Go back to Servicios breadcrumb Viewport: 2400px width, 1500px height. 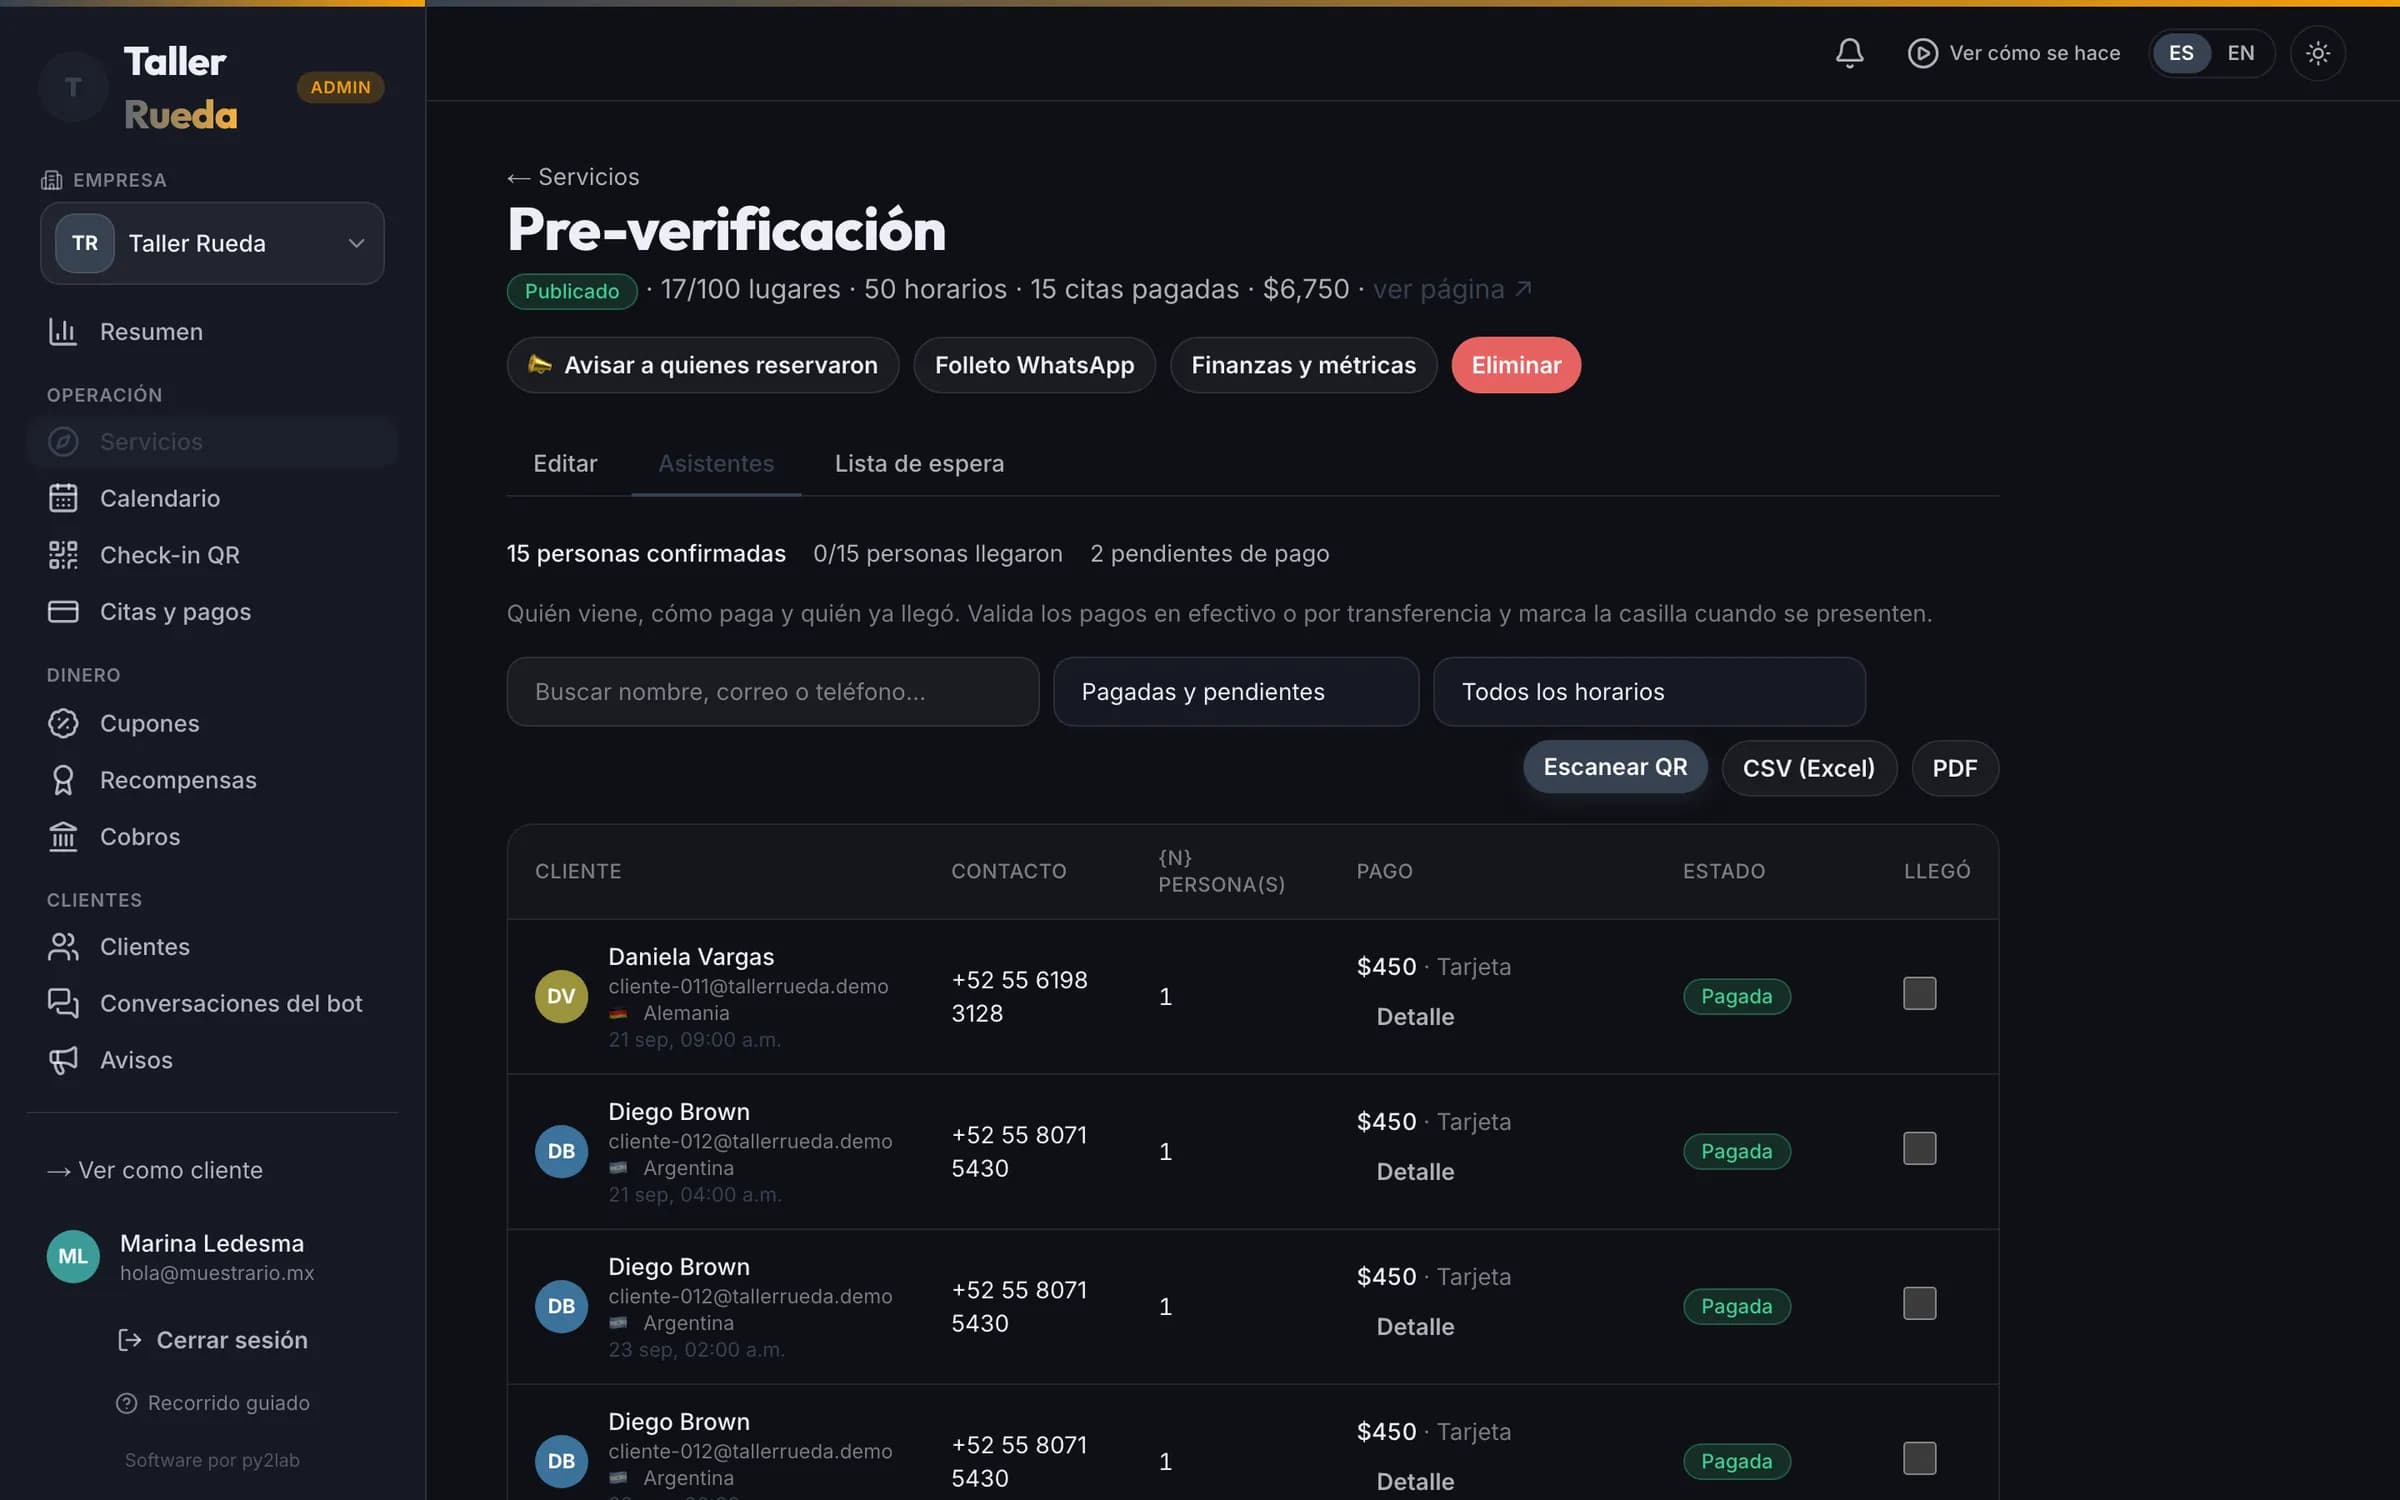[573, 177]
